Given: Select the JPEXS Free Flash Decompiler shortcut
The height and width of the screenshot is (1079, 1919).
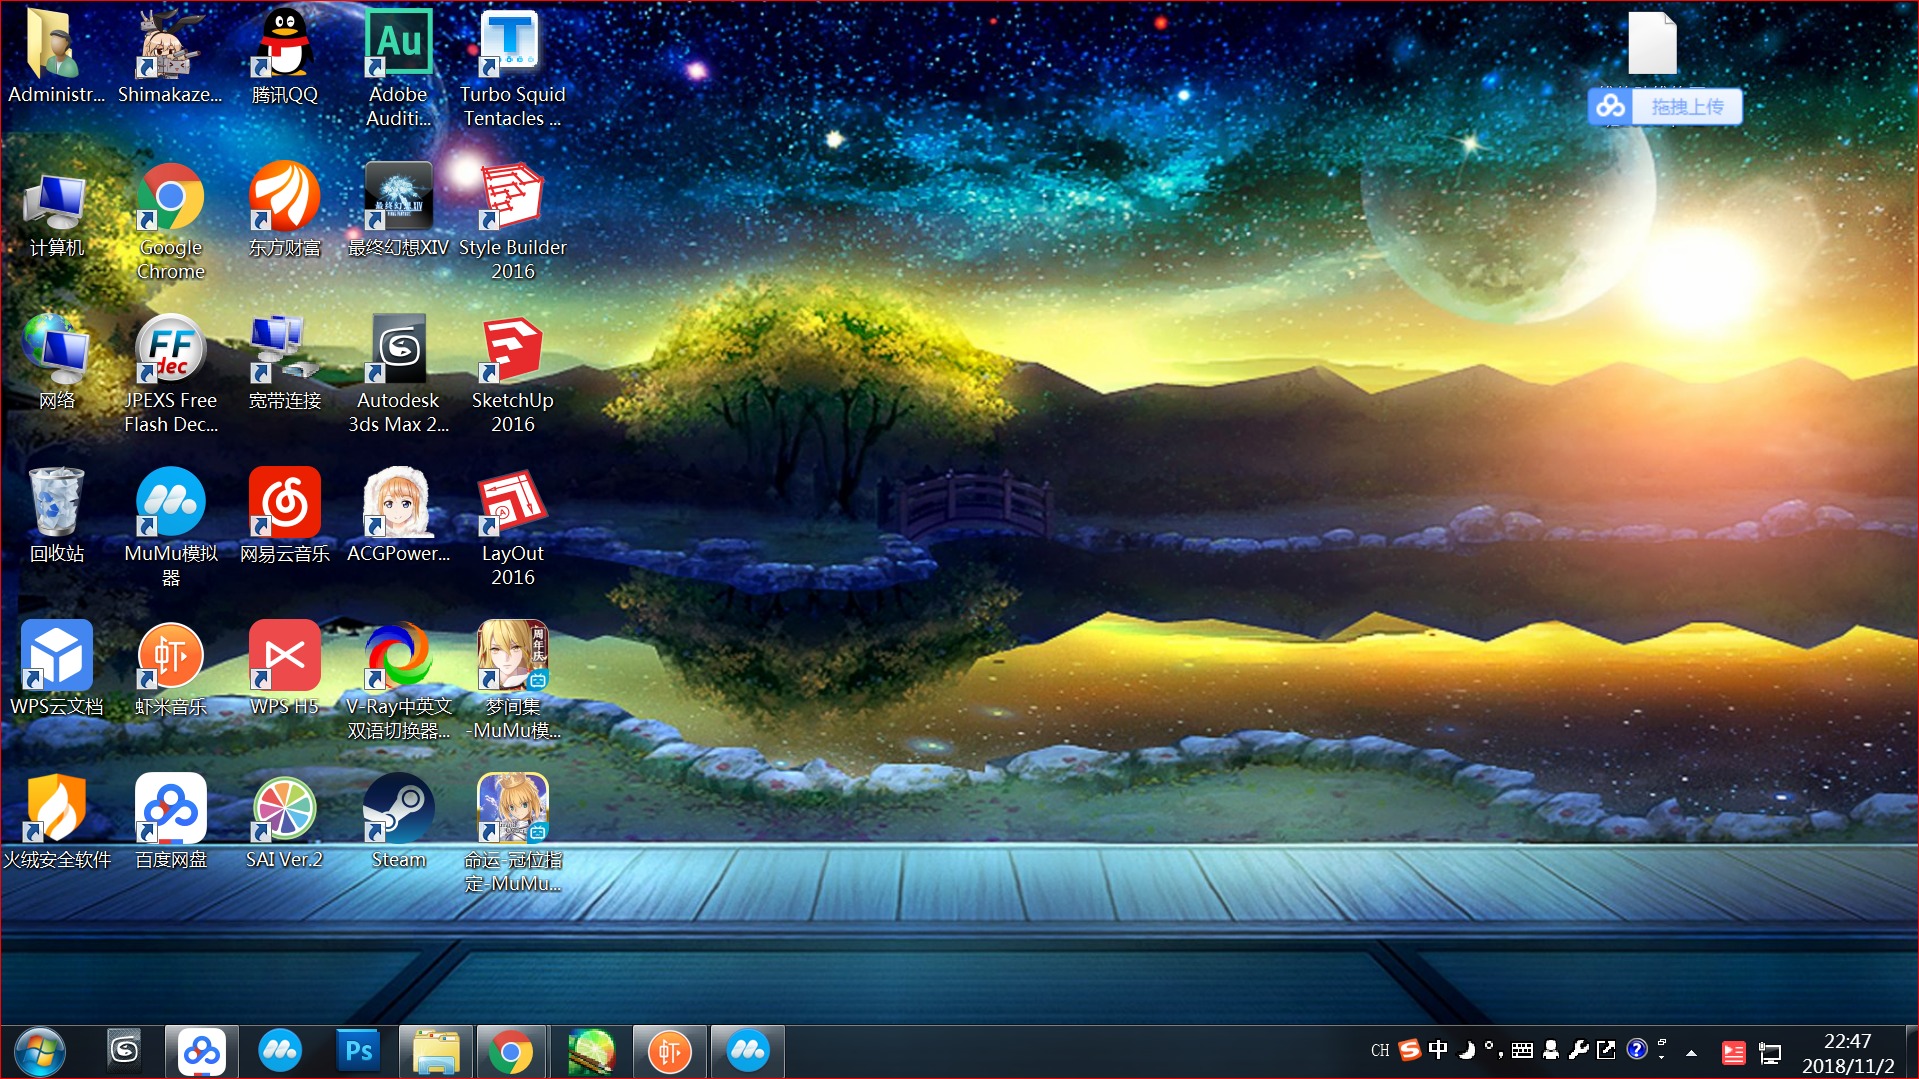Looking at the screenshot, I should (x=170, y=374).
